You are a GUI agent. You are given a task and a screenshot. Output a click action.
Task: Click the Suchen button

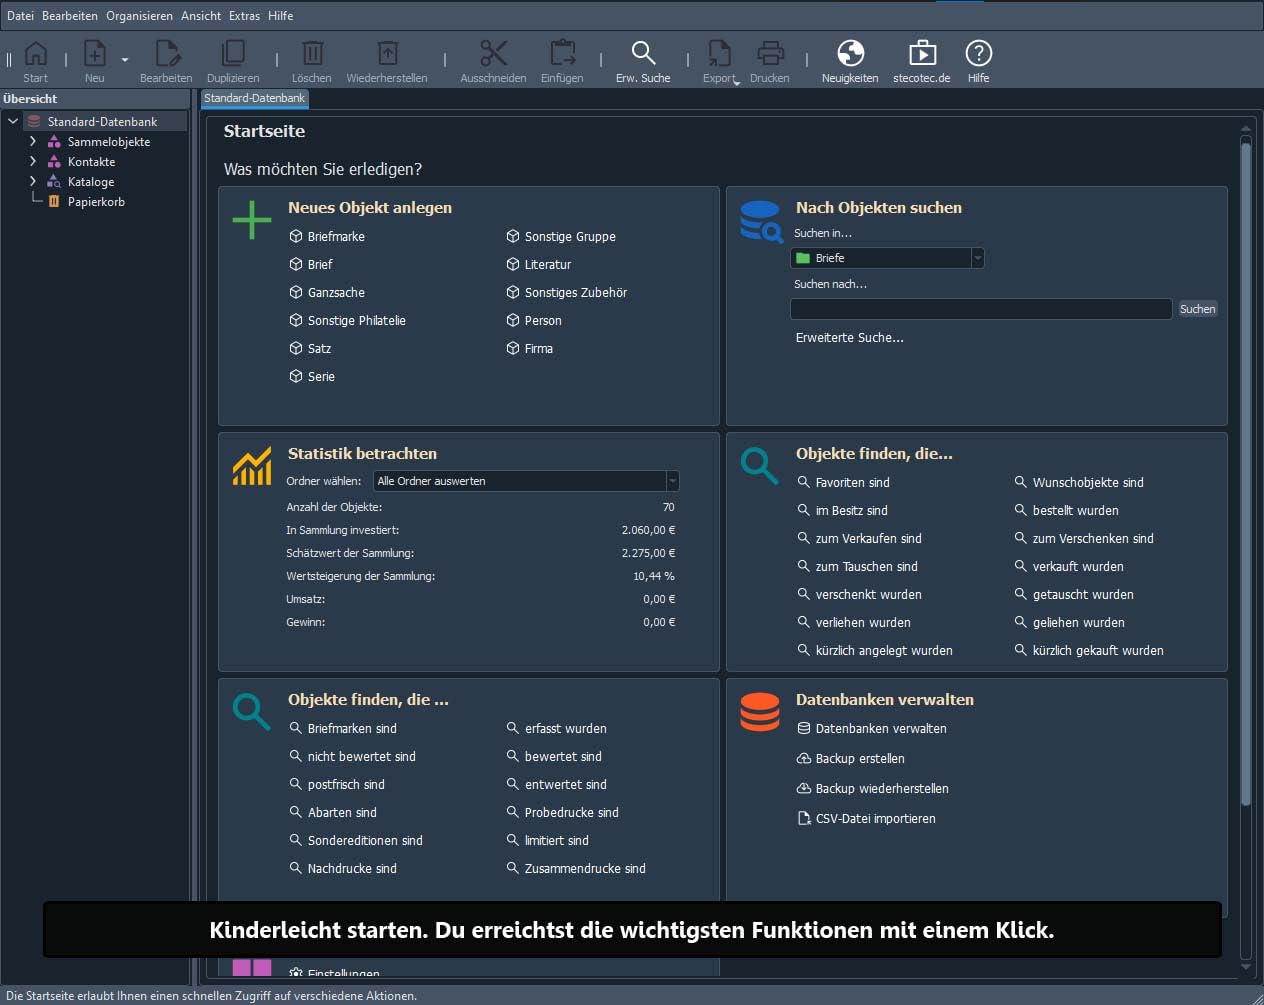(x=1197, y=309)
